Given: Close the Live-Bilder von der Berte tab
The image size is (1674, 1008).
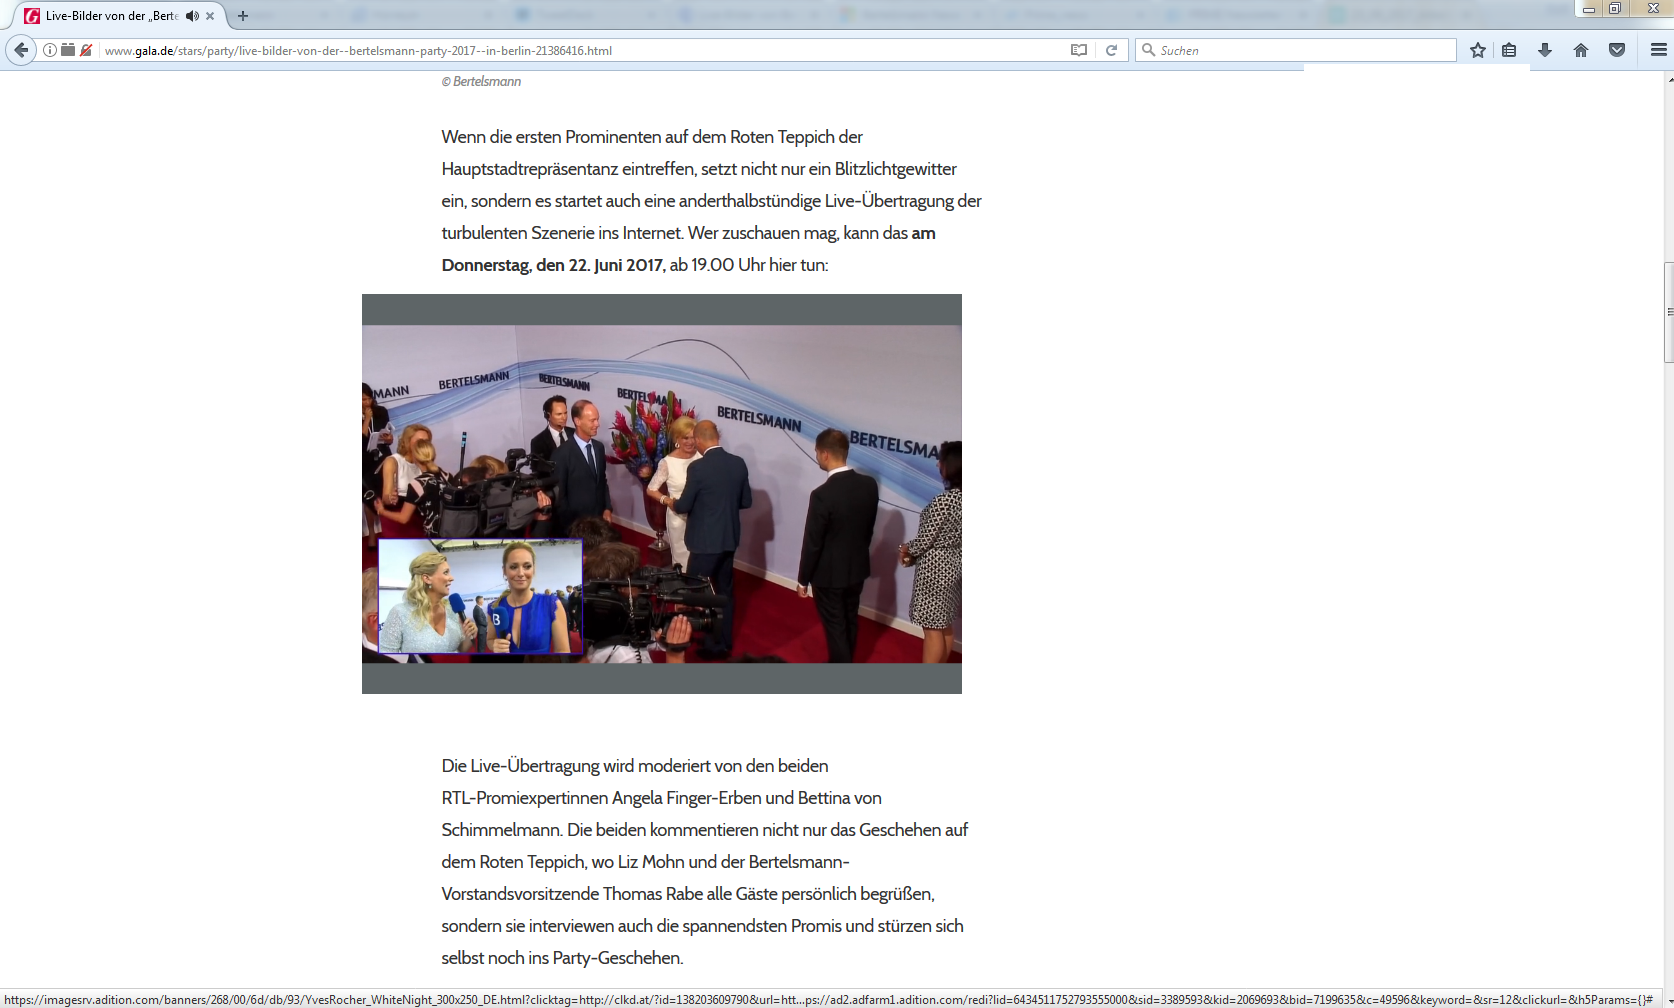Looking at the screenshot, I should pyautogui.click(x=210, y=16).
